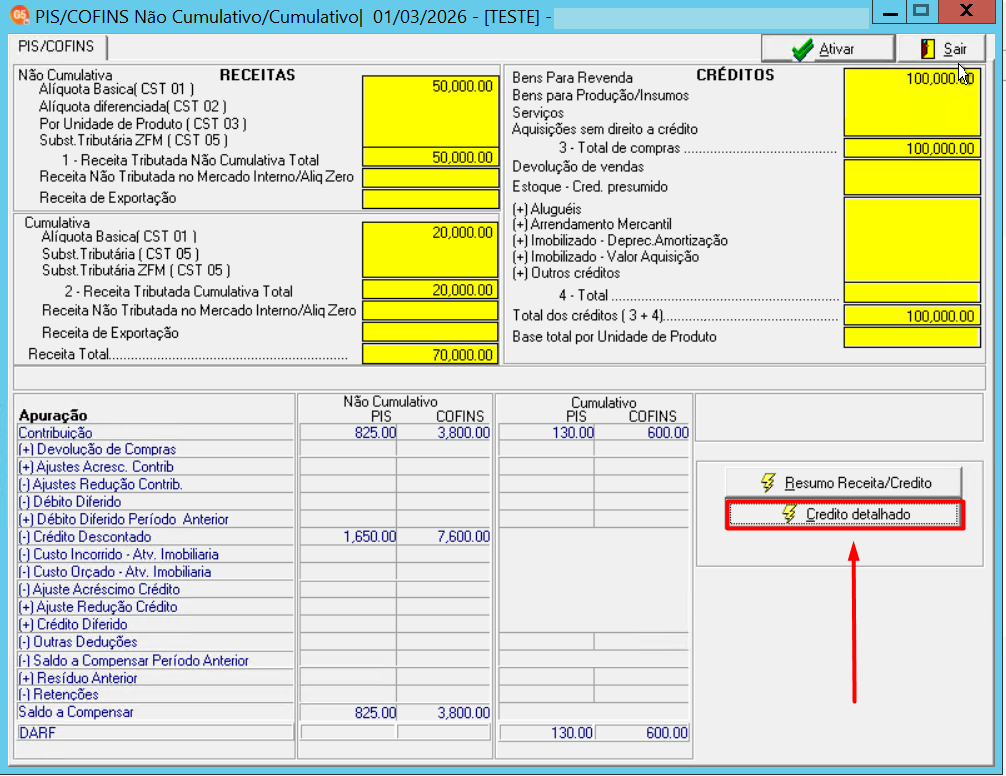This screenshot has height=776, width=1006.
Task: Click the (+) Aluguéis credit label
Action: pos(547,209)
